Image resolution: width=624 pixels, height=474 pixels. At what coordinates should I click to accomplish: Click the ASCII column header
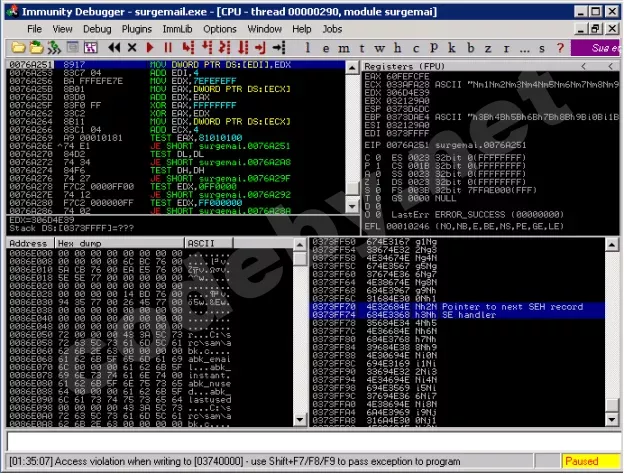209,243
